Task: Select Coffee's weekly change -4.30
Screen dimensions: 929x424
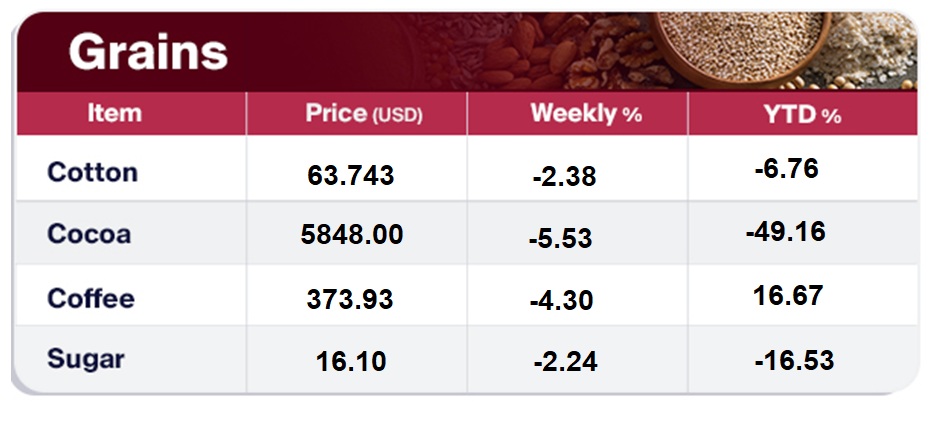Action: [564, 298]
